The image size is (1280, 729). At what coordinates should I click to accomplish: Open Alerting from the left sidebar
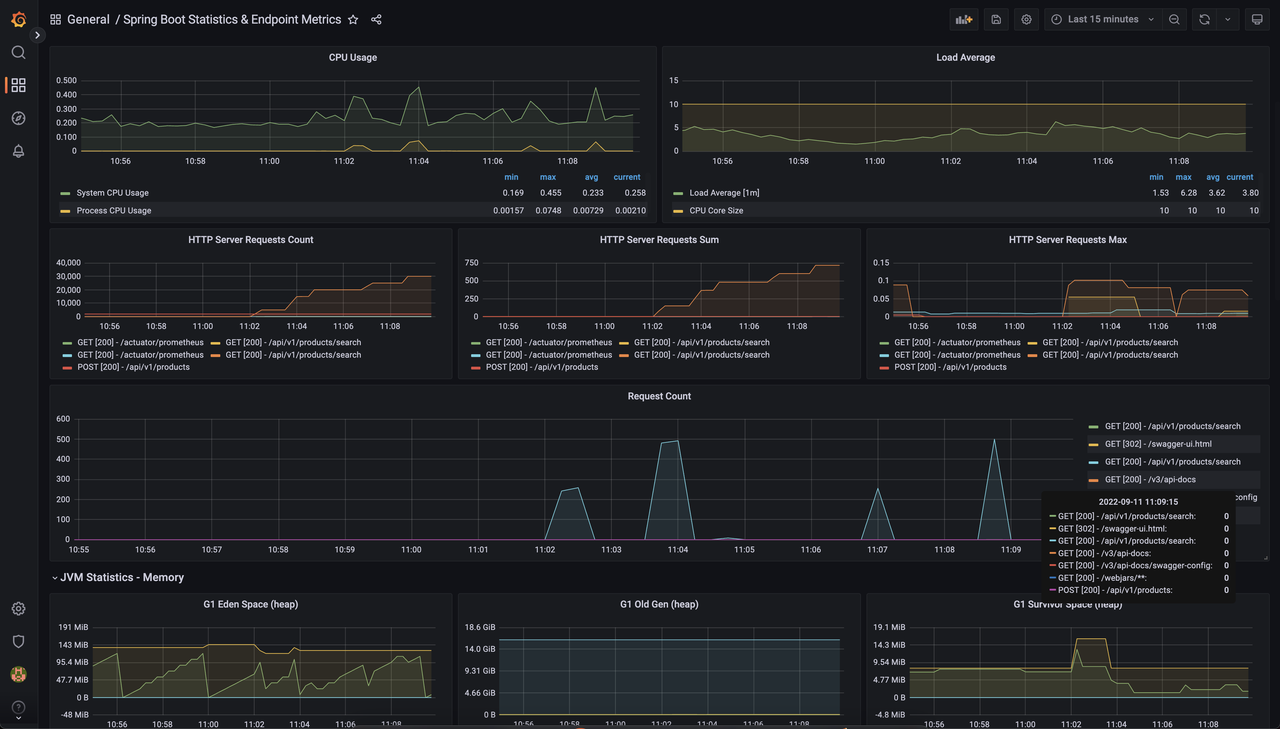click(17, 151)
